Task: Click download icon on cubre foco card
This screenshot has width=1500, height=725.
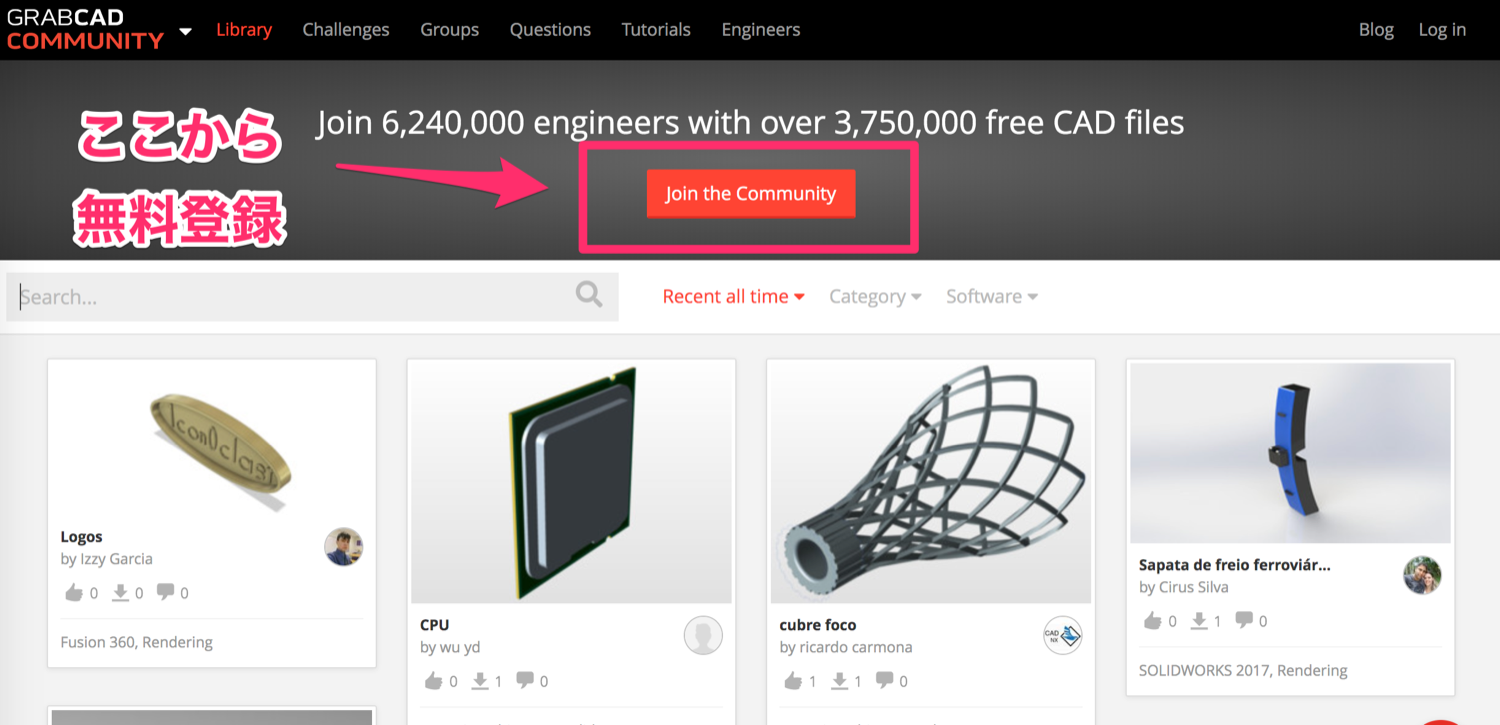Action: tap(839, 680)
